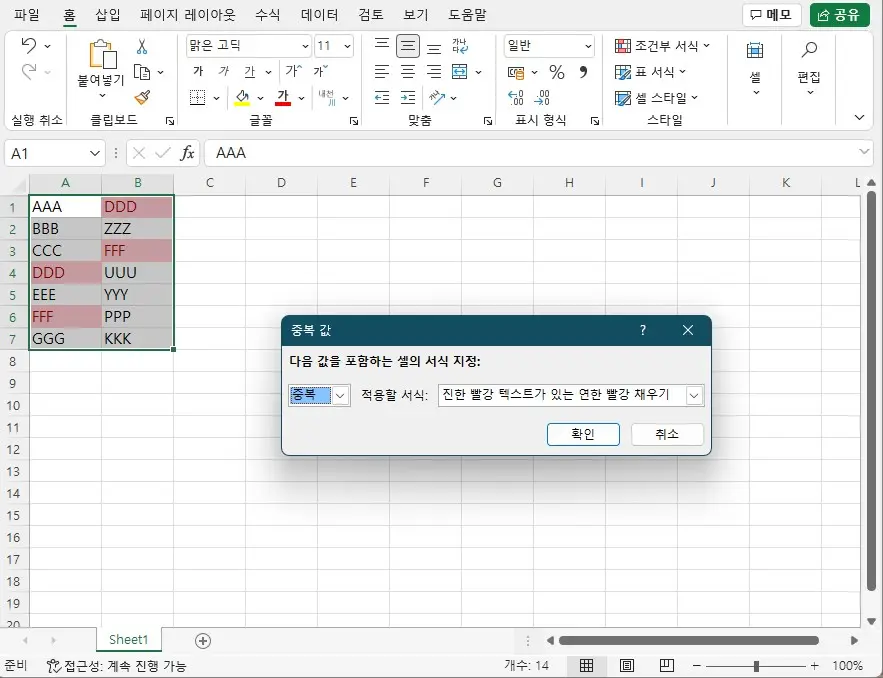Apply Percent number style

[557, 72]
